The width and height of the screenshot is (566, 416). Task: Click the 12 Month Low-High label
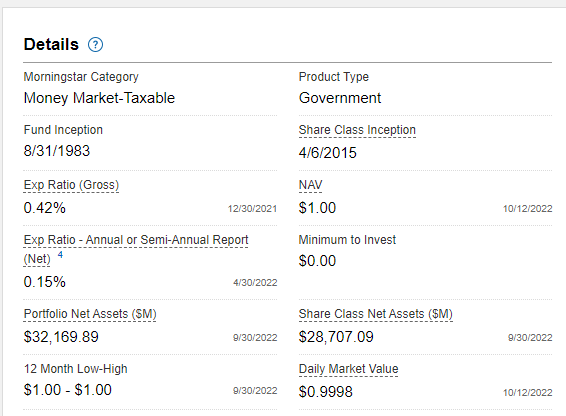(75, 369)
